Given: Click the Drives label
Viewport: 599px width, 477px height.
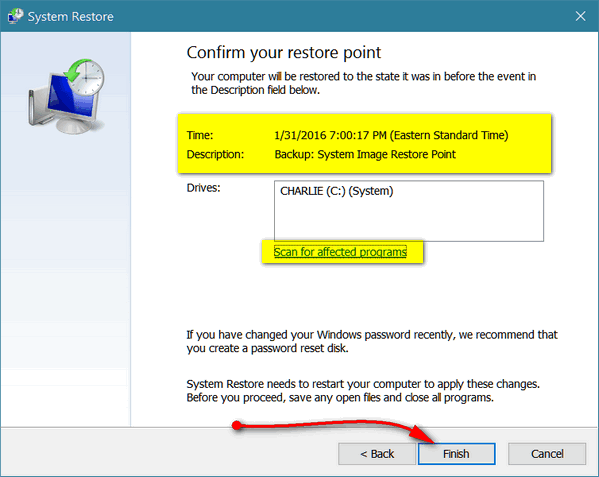Looking at the screenshot, I should [x=203, y=188].
